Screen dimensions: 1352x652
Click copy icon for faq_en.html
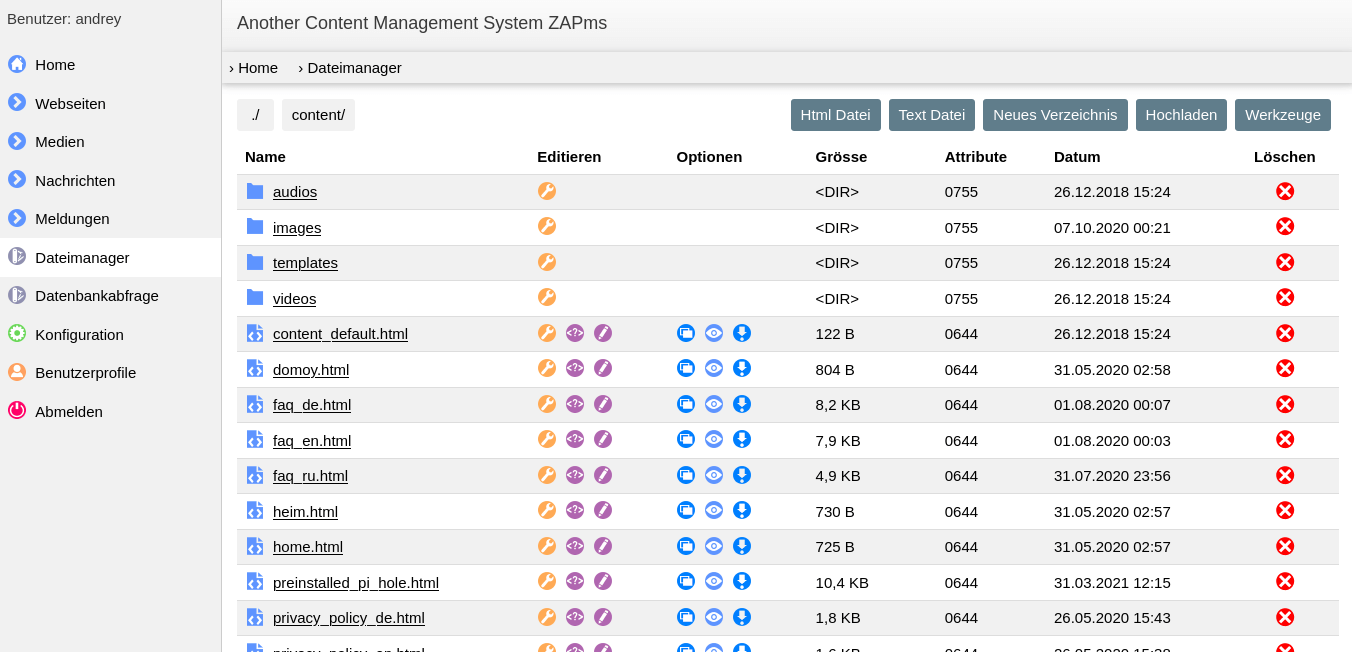pos(686,439)
